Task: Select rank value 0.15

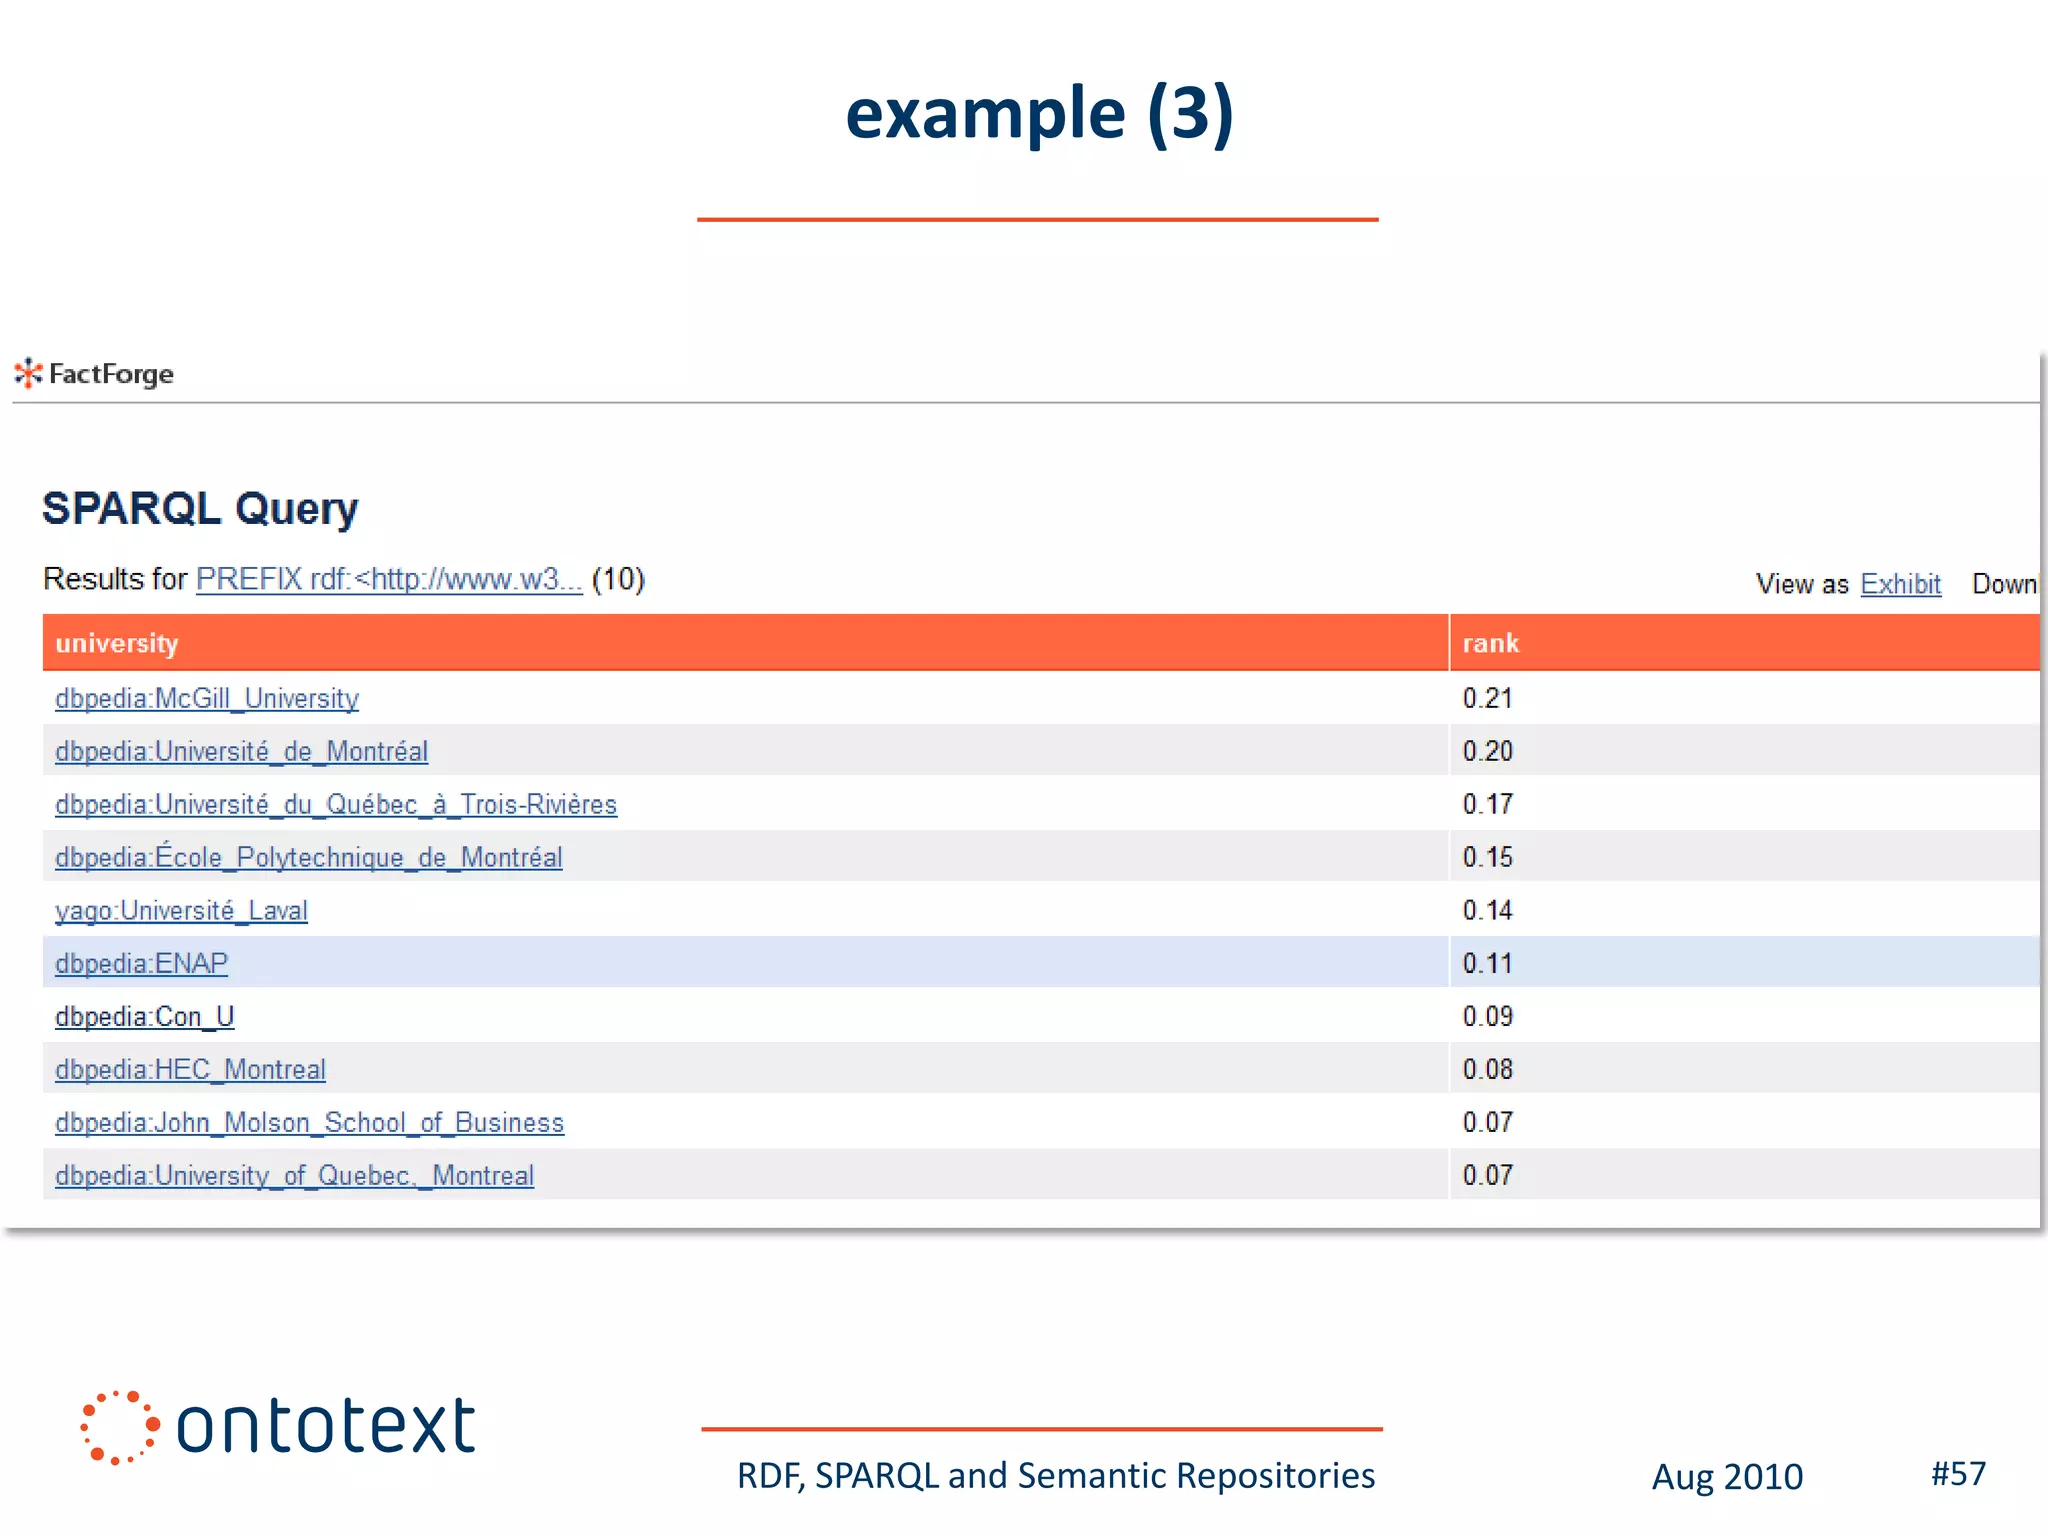Action: click(x=1487, y=857)
